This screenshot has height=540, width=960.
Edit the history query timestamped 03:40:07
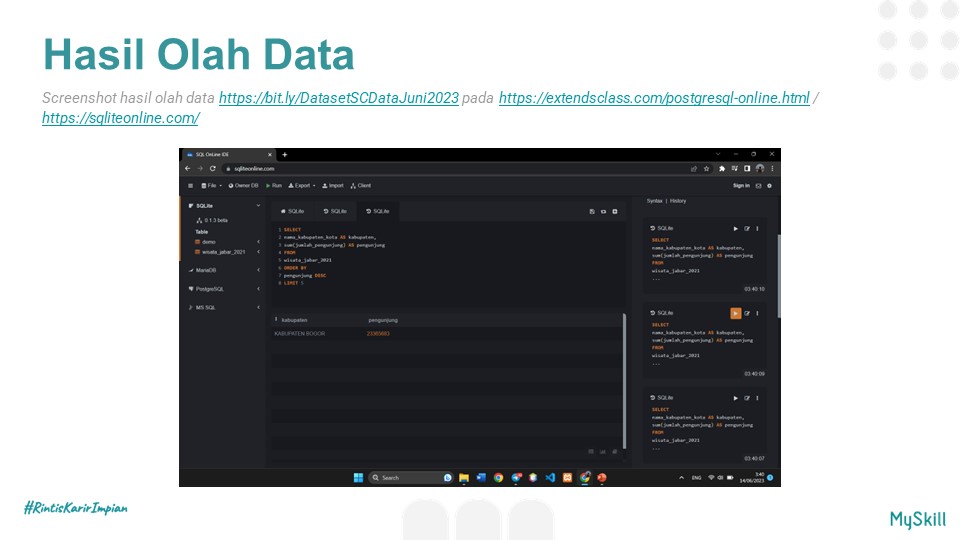pos(747,398)
